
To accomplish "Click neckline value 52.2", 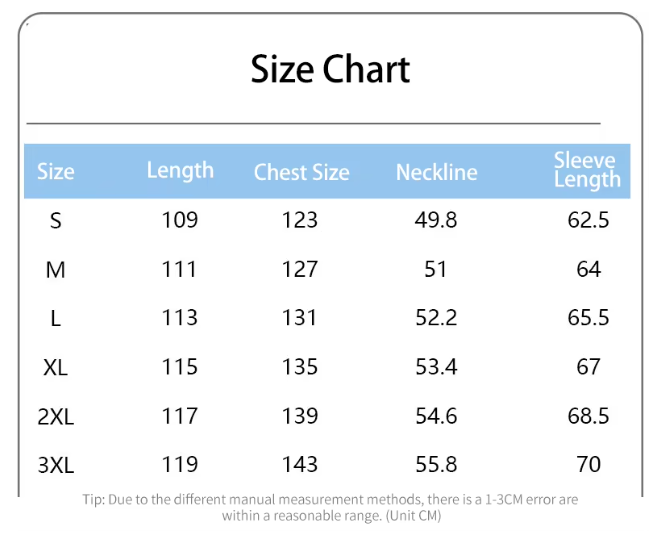I will coord(436,318).
